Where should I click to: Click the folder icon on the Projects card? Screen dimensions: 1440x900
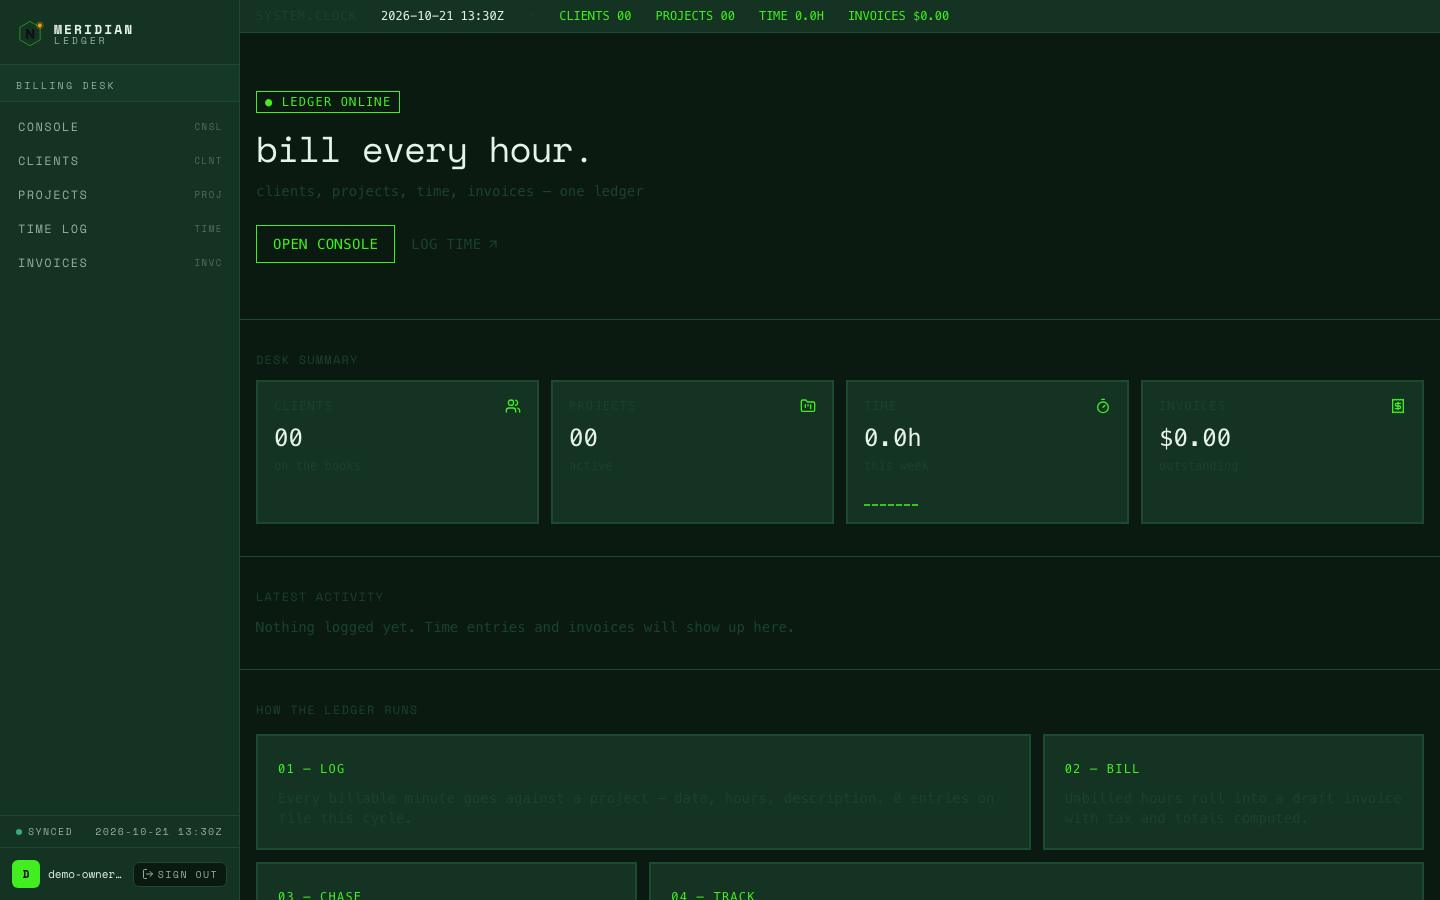[x=808, y=406]
